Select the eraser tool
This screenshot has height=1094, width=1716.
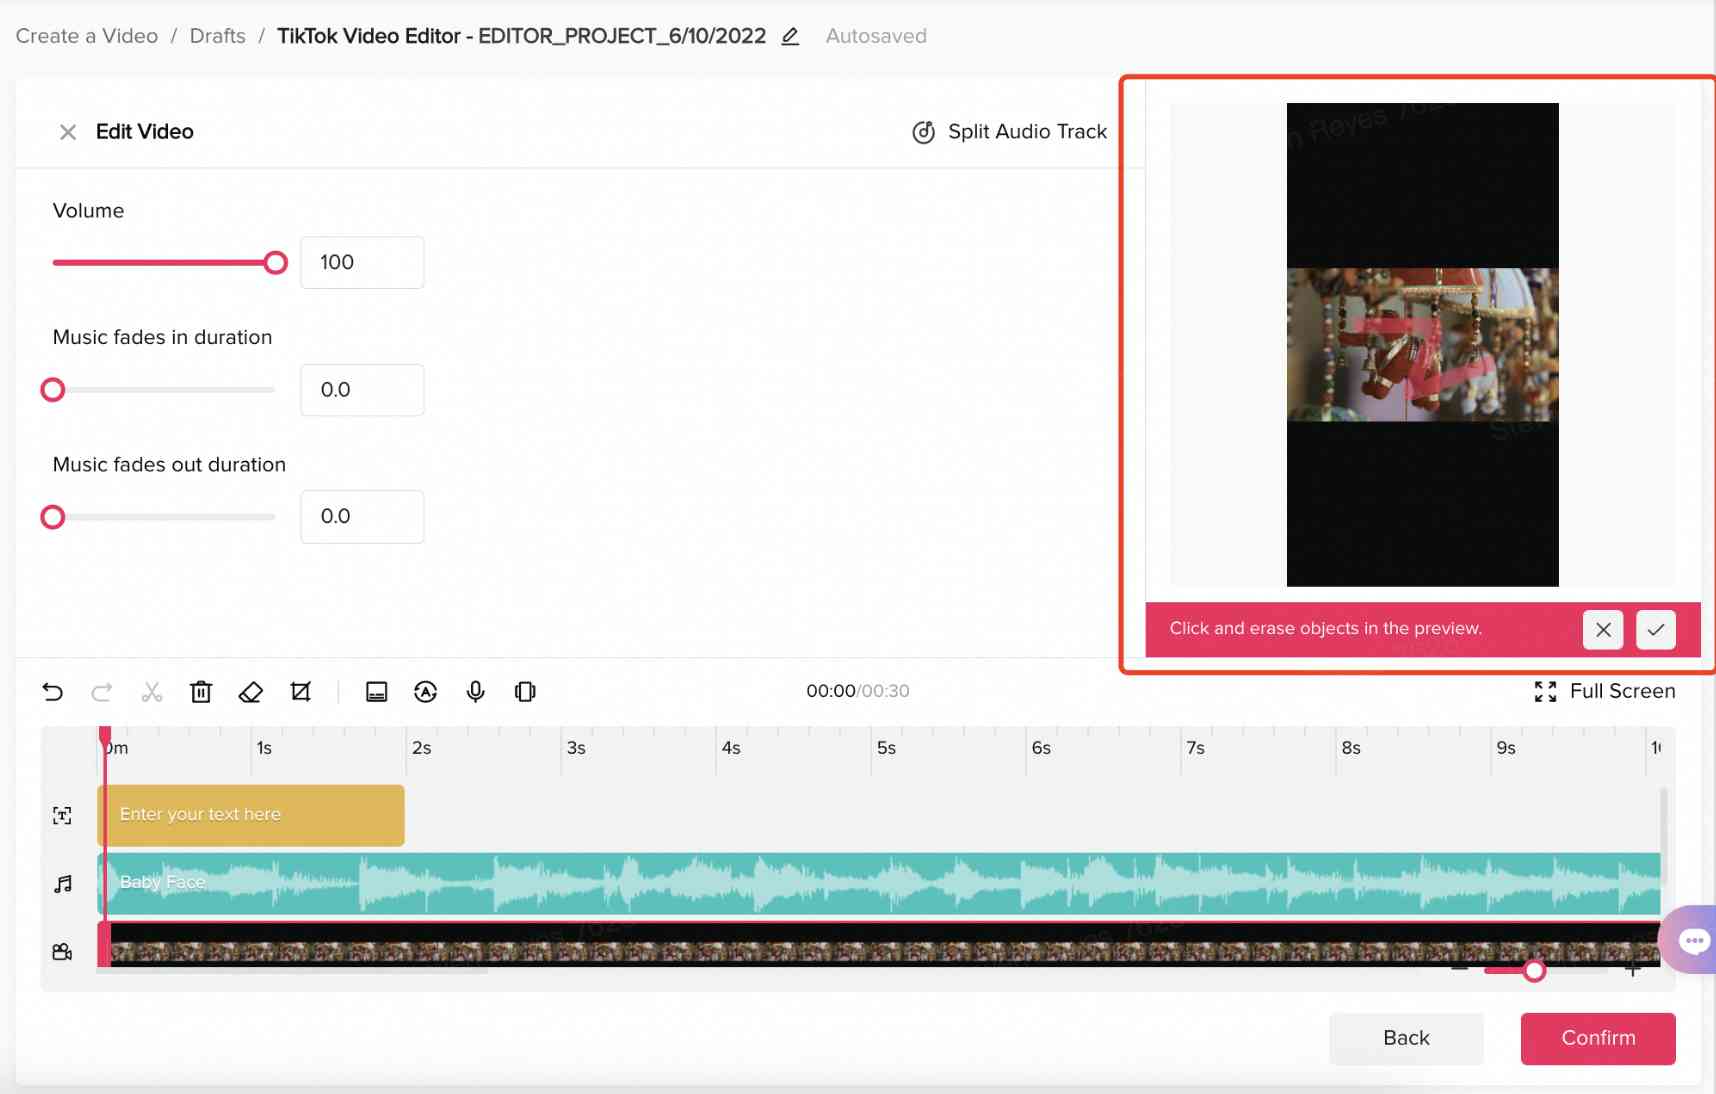(x=251, y=691)
